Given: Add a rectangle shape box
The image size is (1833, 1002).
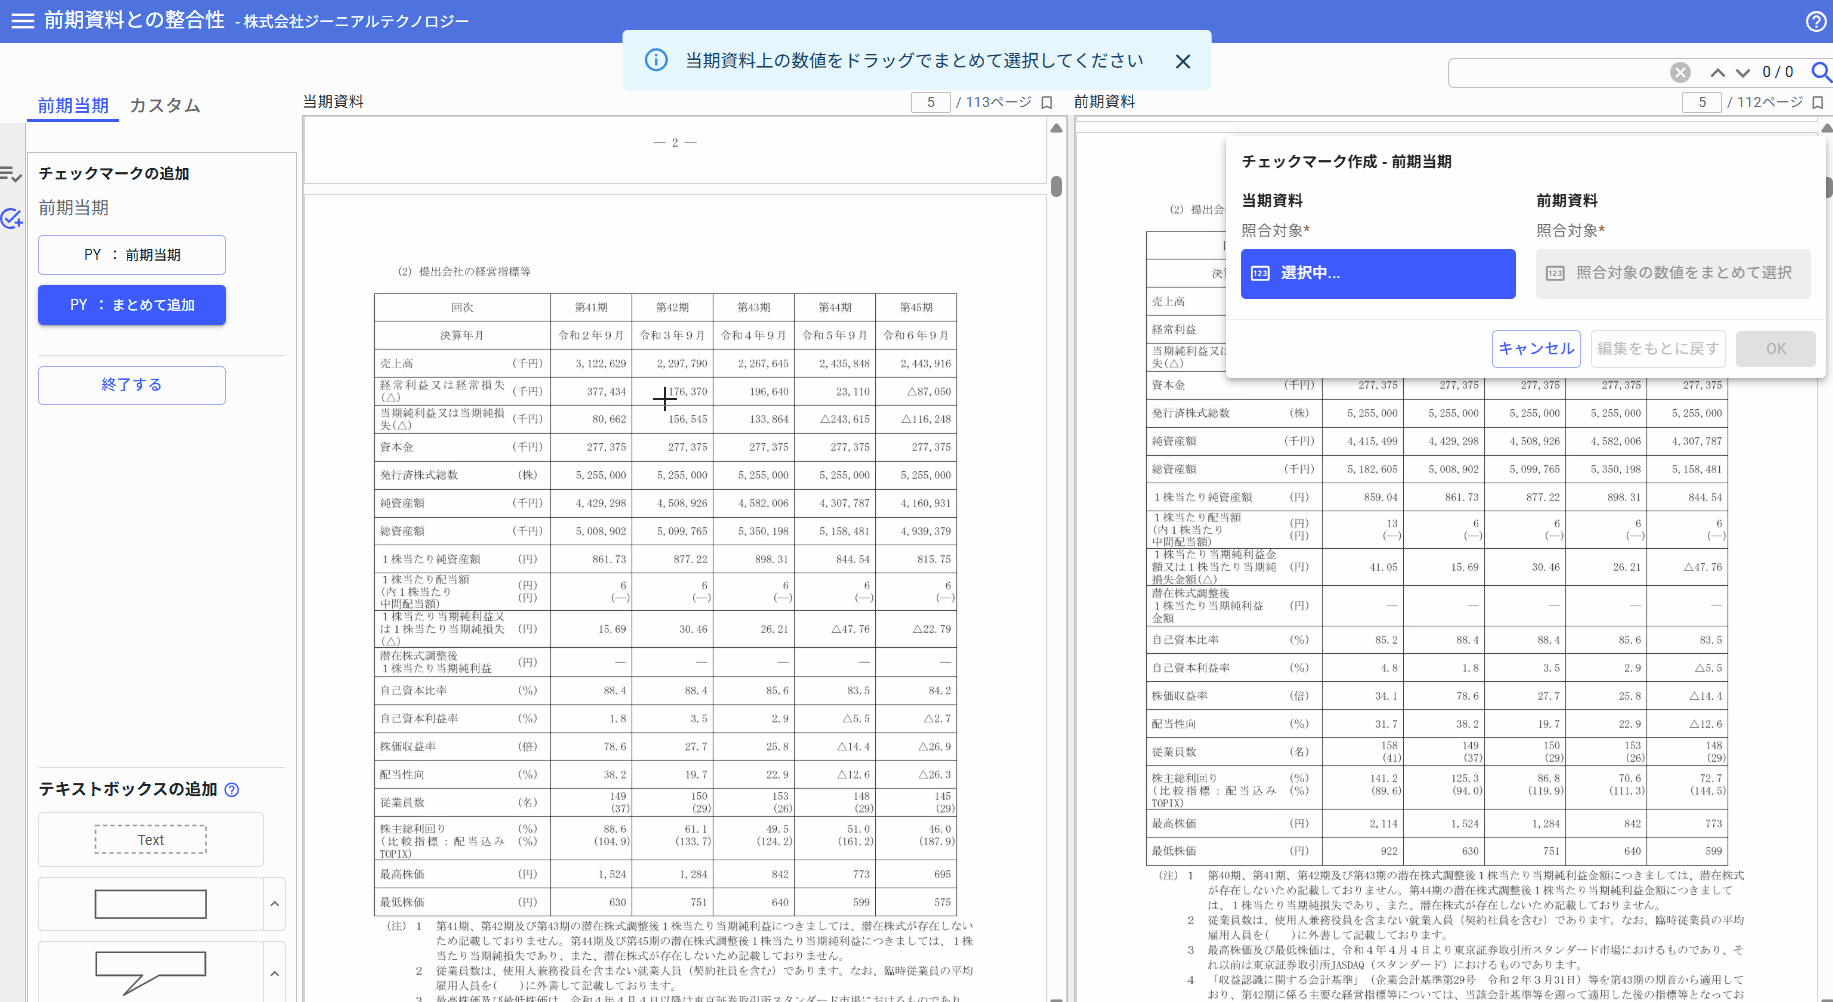Looking at the screenshot, I should click(151, 904).
